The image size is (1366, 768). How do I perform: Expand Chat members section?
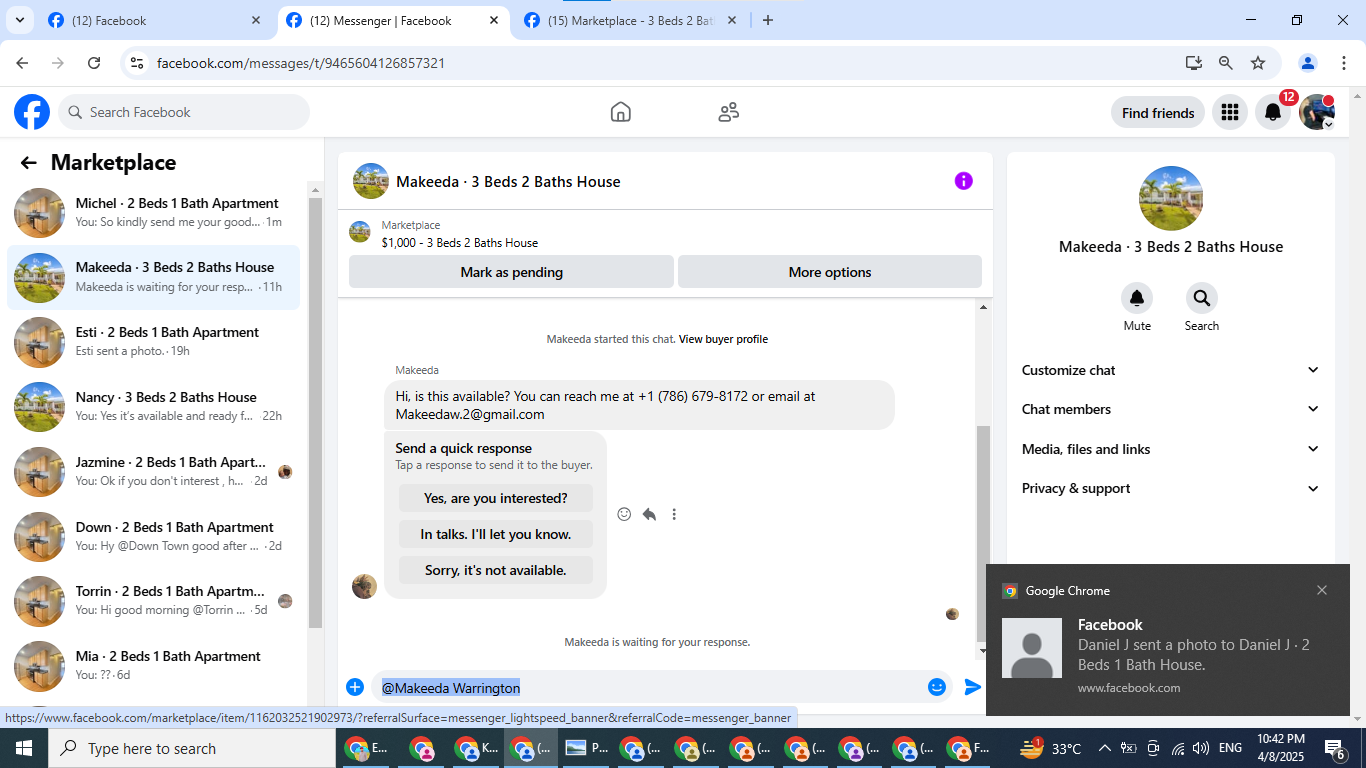click(x=1171, y=409)
